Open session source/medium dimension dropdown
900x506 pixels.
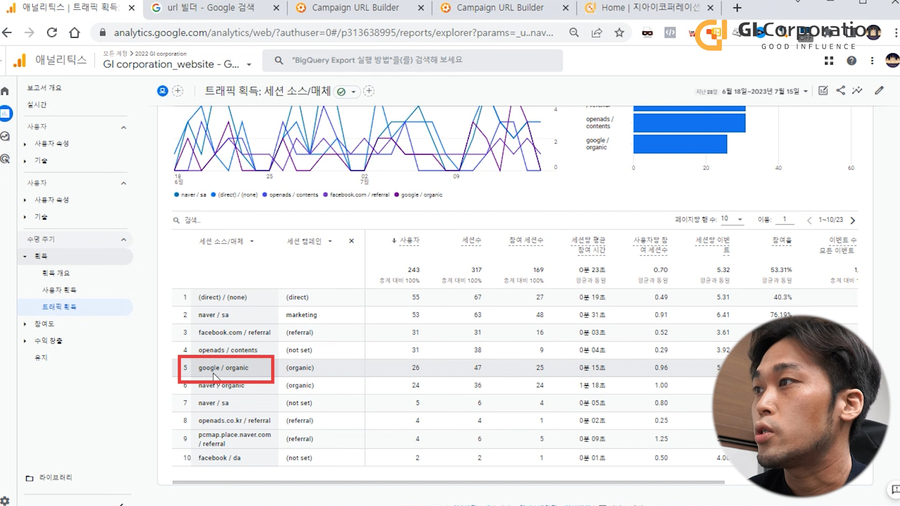[x=226, y=242]
